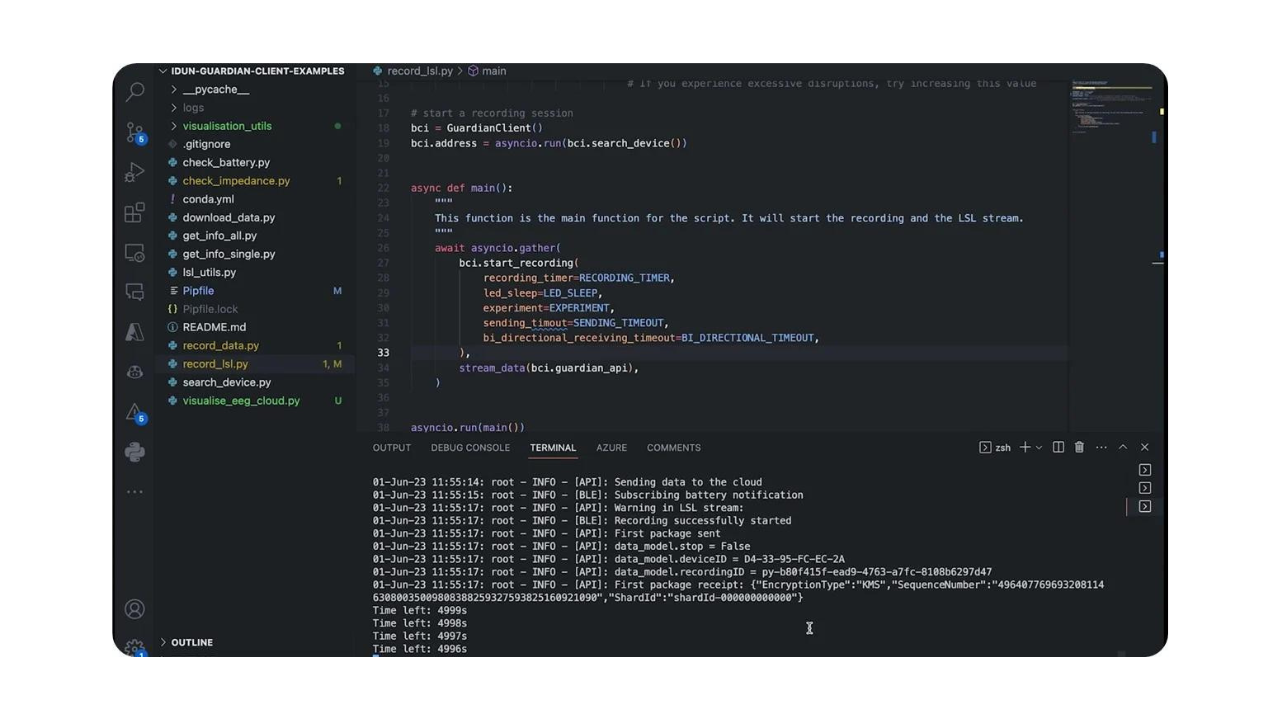Screen dimensions: 1280x720
Task: Open the launch profile dropdown beside plus
Action: coord(1039,447)
